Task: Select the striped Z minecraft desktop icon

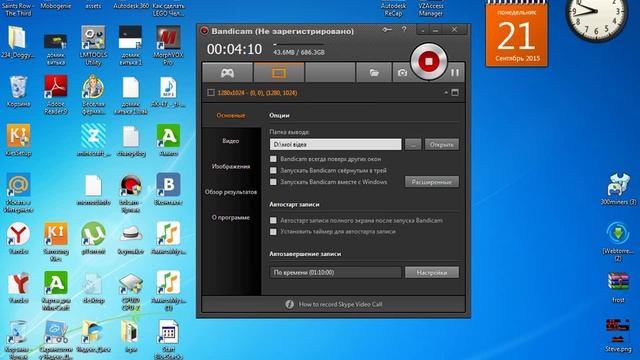Action: click(x=93, y=141)
